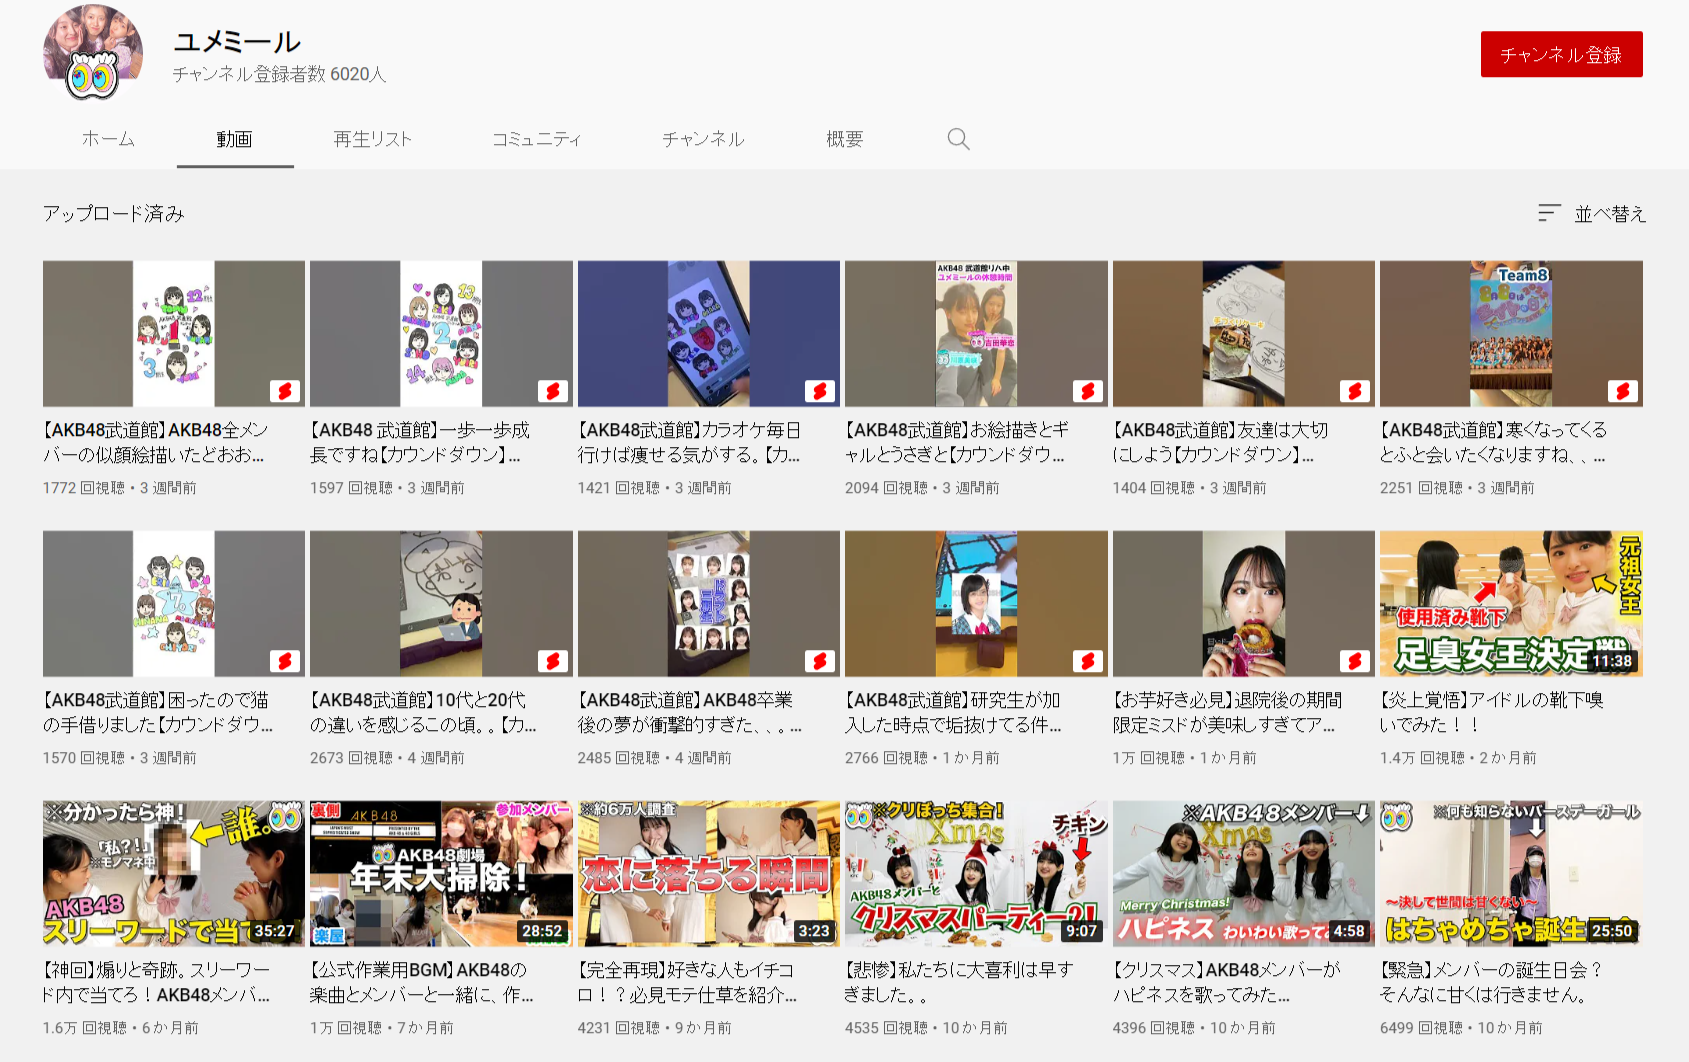The width and height of the screenshot is (1689, 1062).
Task: Click the チャンネル登録 subscribe button
Action: 1561,54
